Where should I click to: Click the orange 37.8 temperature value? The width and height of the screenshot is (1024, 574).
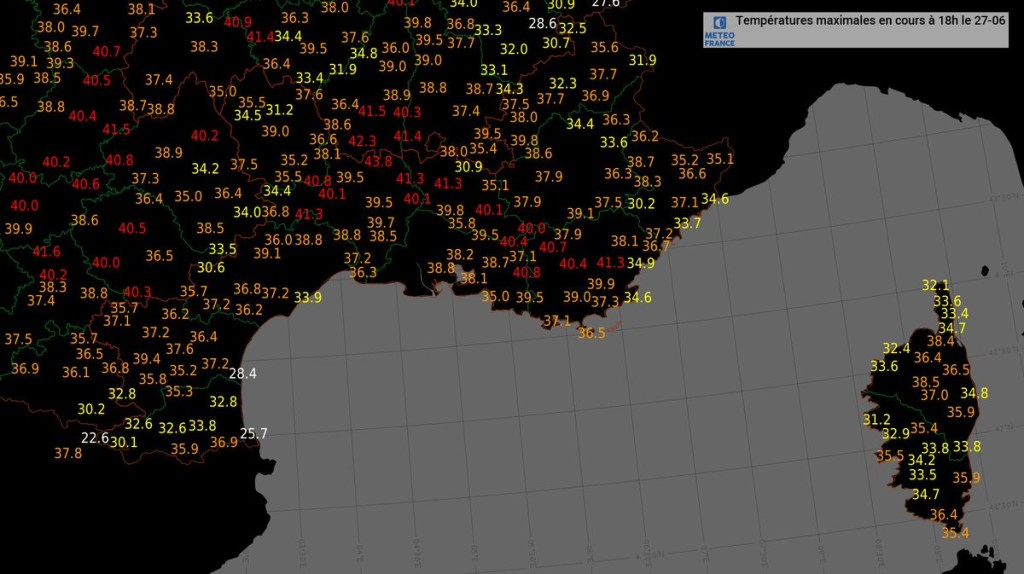click(x=68, y=453)
